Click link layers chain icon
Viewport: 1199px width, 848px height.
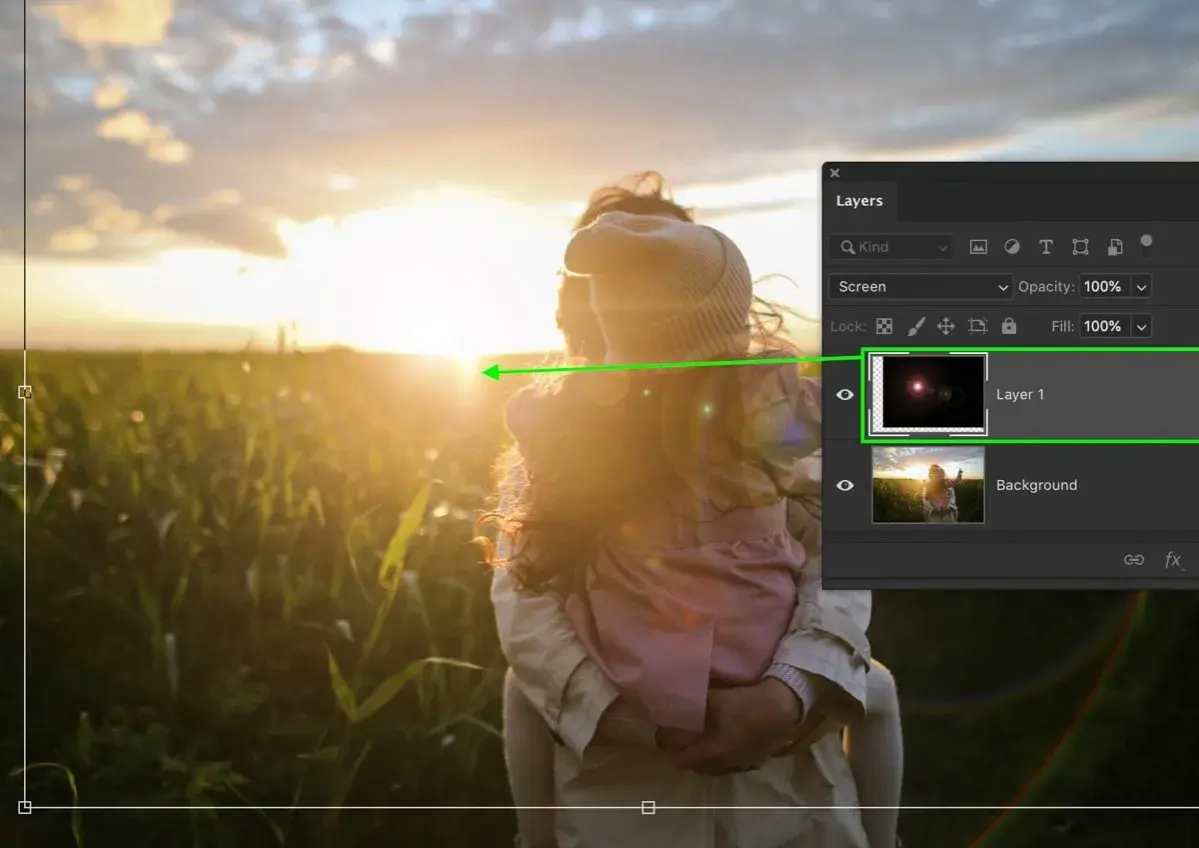(x=1134, y=560)
